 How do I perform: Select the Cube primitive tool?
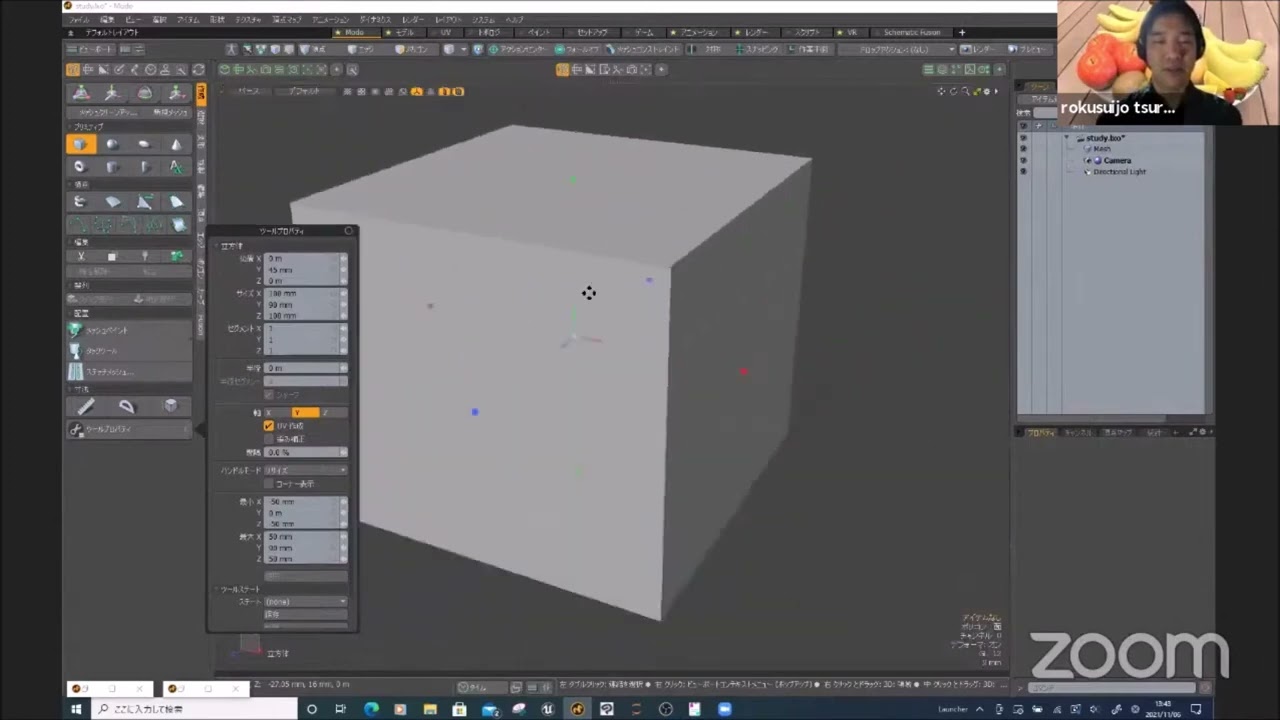coord(81,144)
